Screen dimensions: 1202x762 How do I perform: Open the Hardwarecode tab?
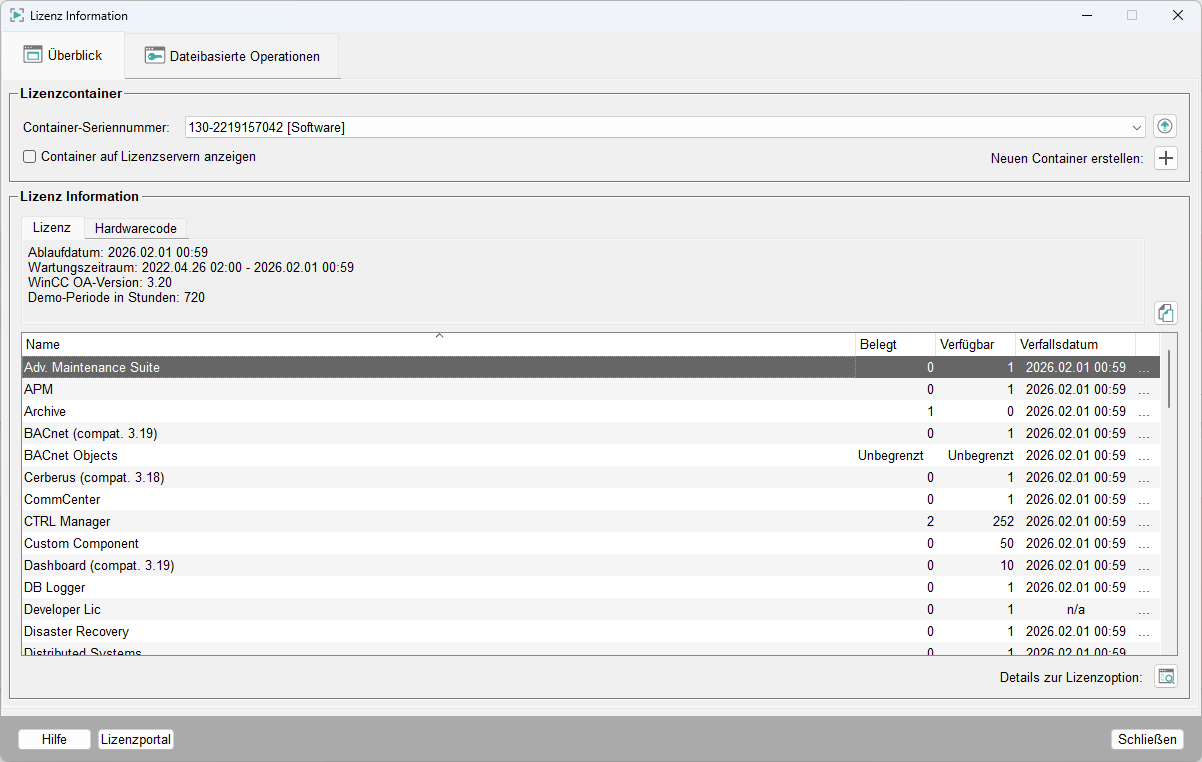click(135, 229)
